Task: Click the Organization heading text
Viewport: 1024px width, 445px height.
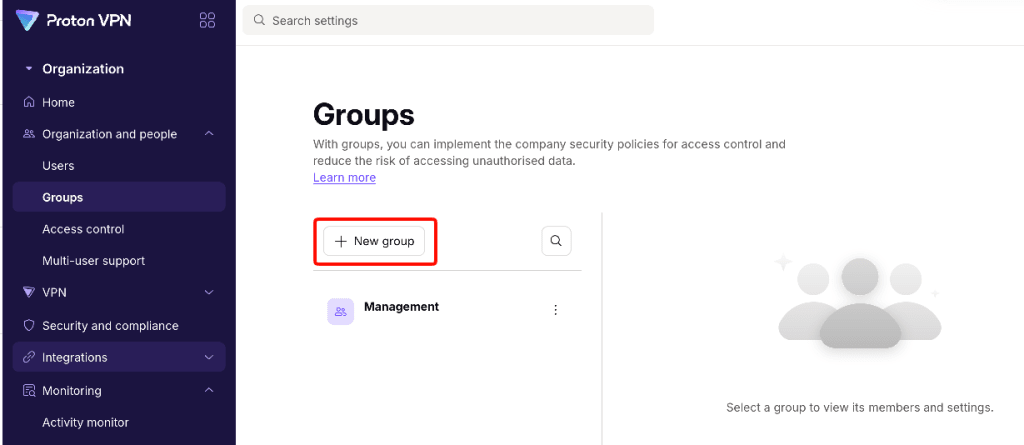Action: point(83,69)
